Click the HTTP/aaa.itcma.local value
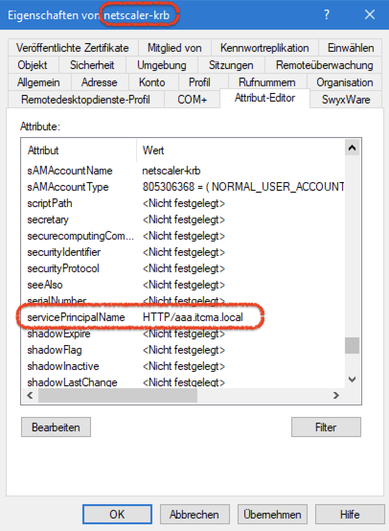389x531 pixels. click(x=193, y=317)
